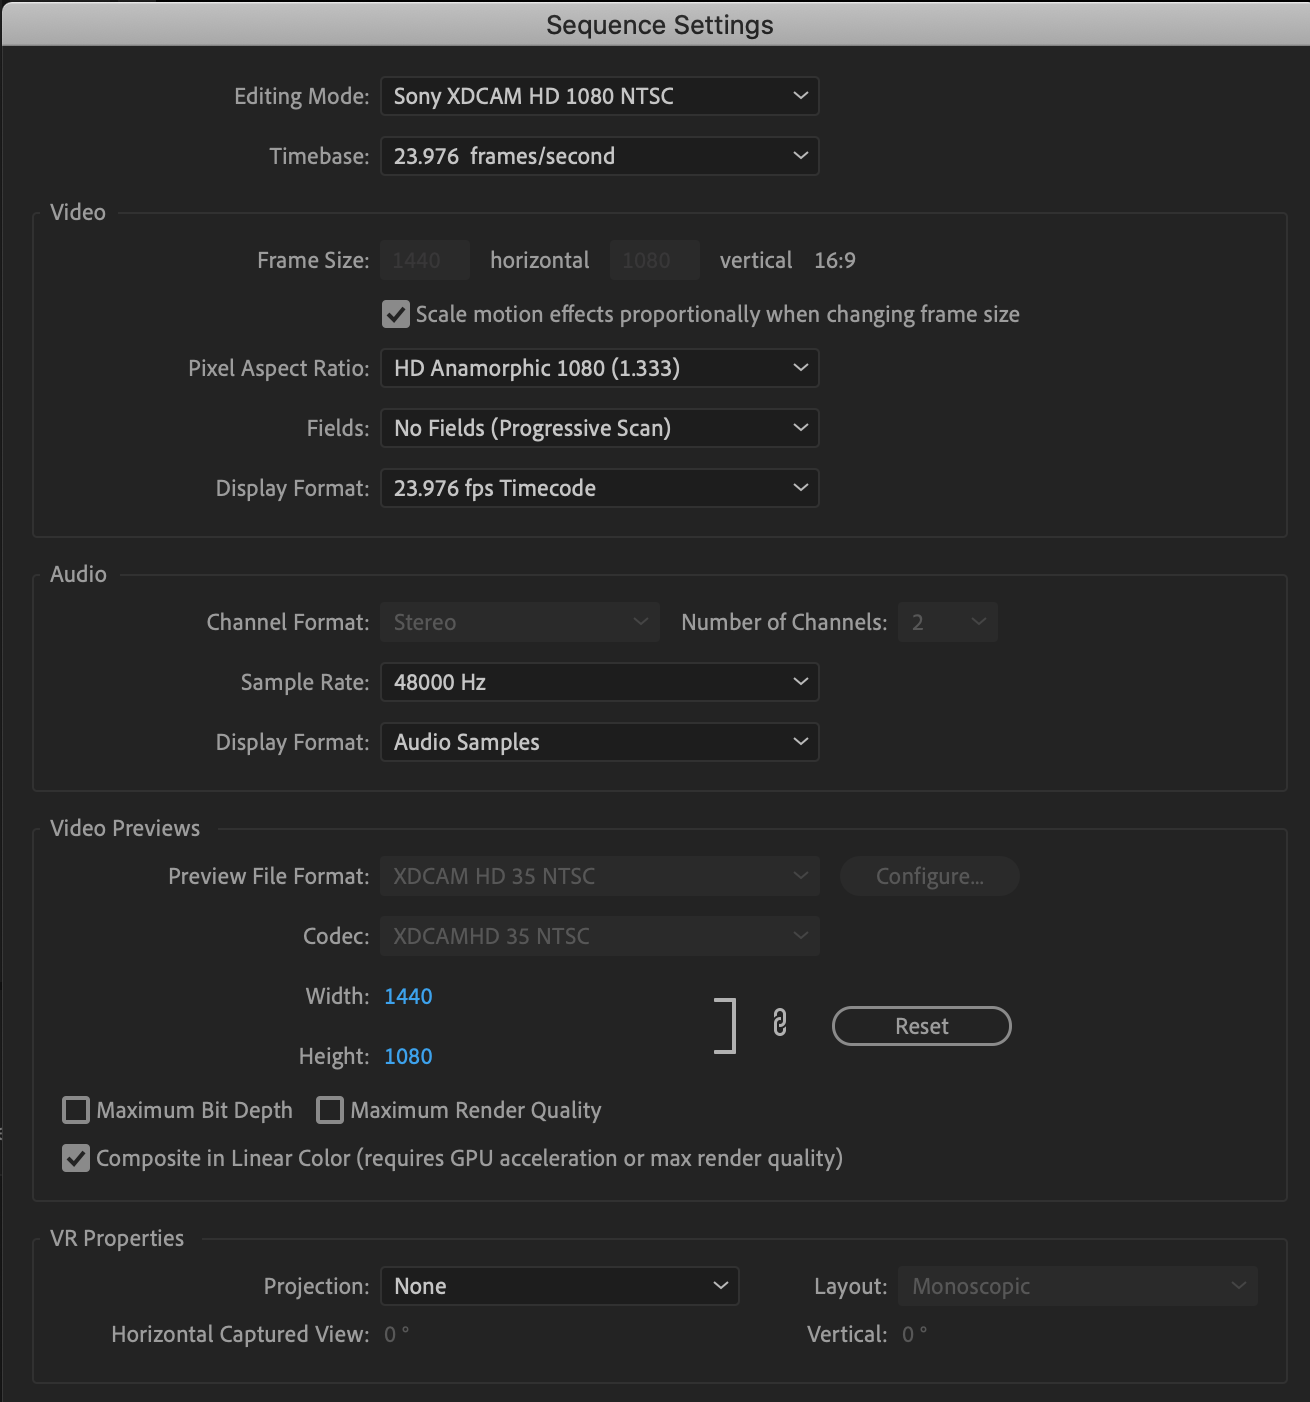The height and width of the screenshot is (1402, 1310).
Task: Expand the Pixel Aspect Ratio dropdown
Action: [599, 369]
